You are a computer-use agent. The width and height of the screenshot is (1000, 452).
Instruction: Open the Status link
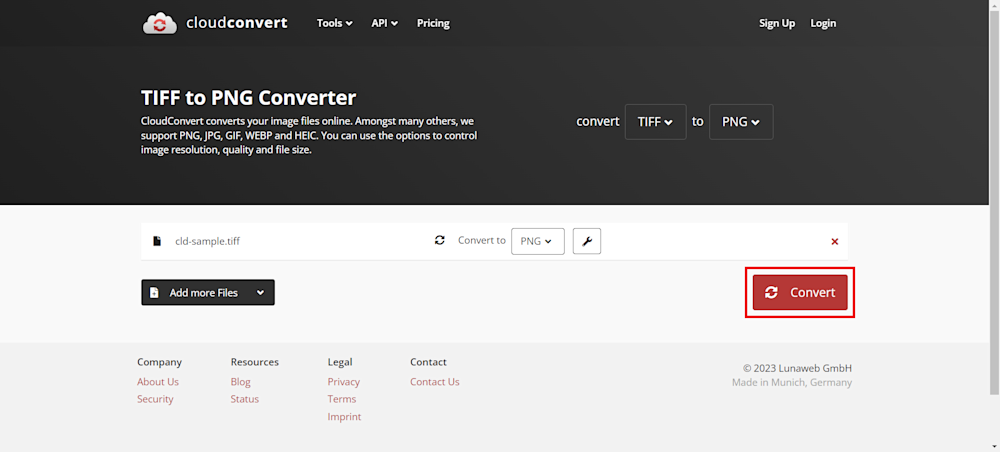(245, 399)
